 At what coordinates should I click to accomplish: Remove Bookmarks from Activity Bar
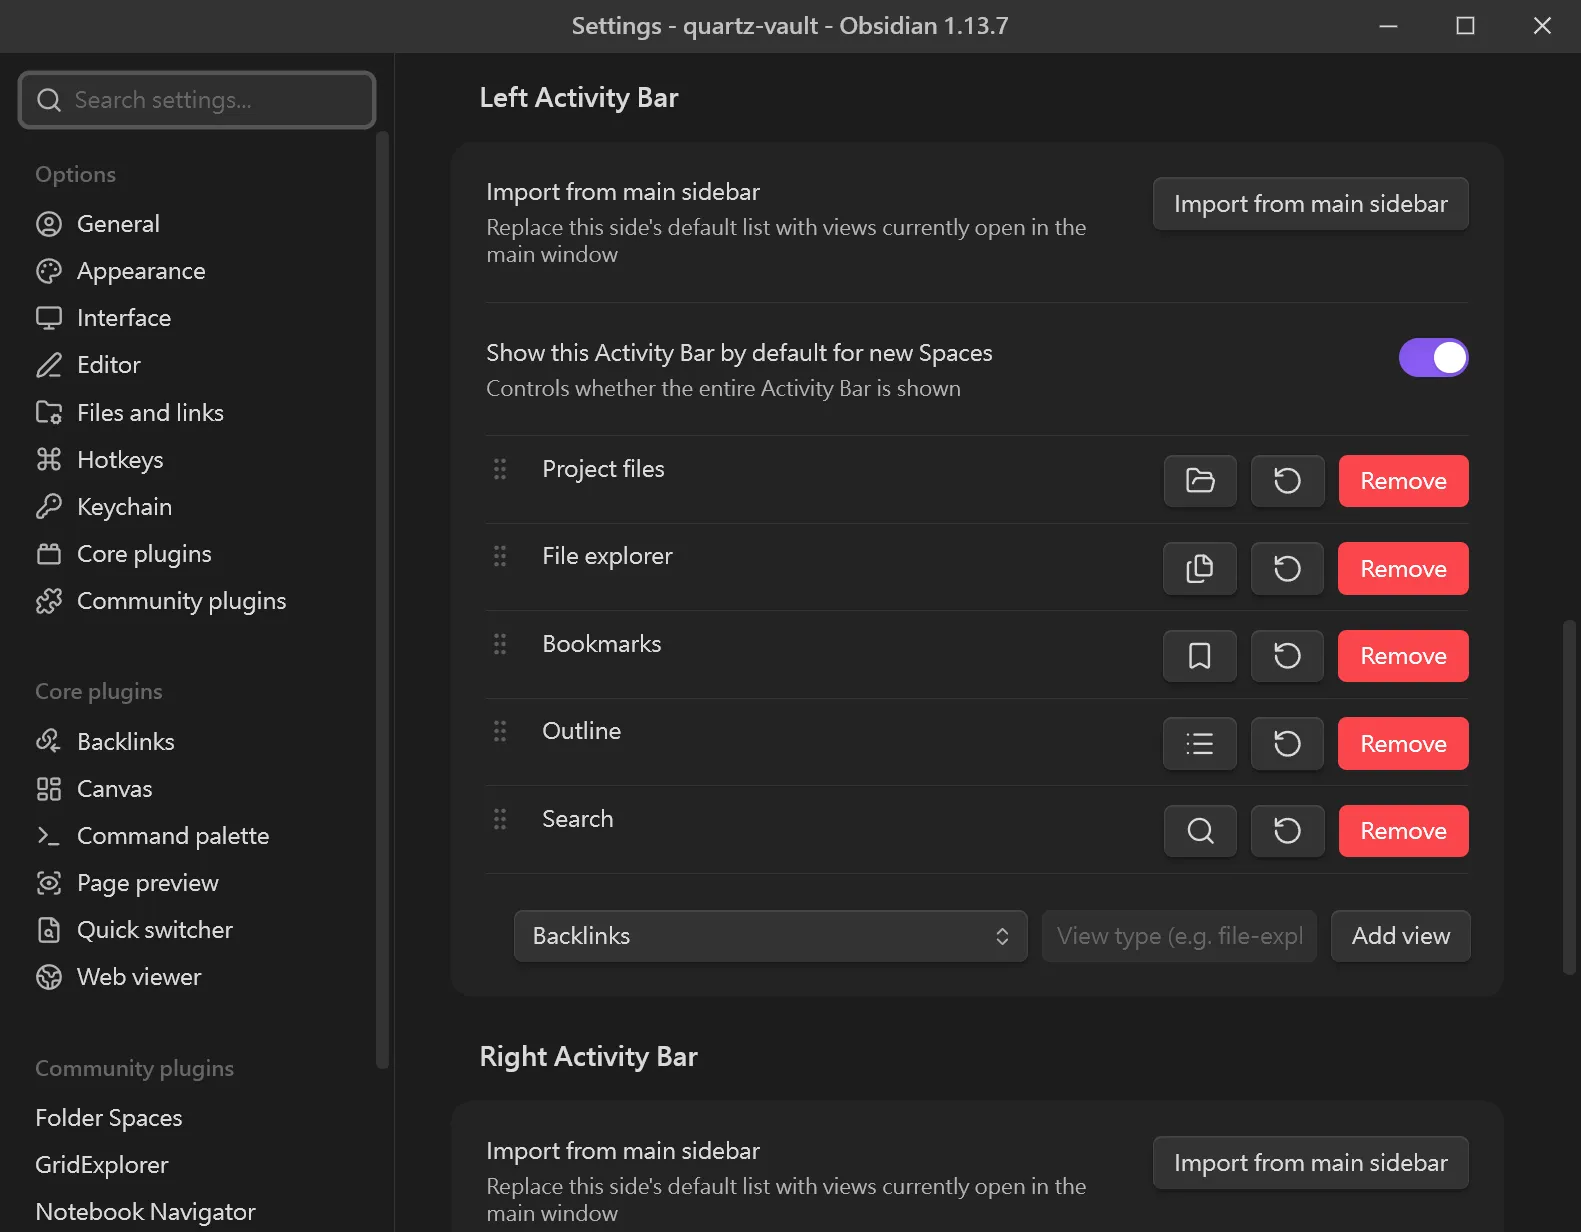(x=1403, y=656)
